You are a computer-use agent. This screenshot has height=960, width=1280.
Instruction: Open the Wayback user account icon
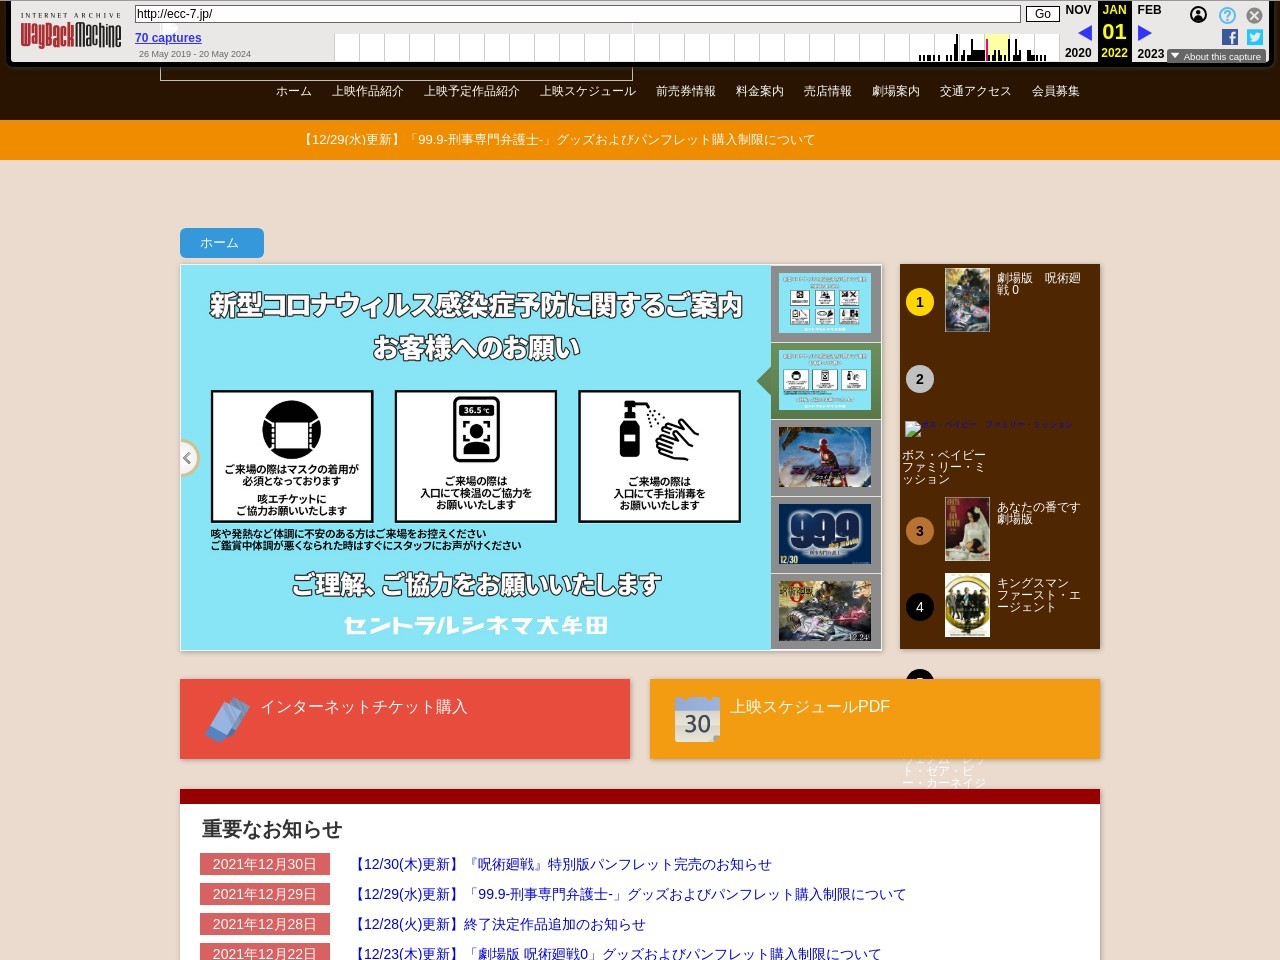click(x=1198, y=15)
